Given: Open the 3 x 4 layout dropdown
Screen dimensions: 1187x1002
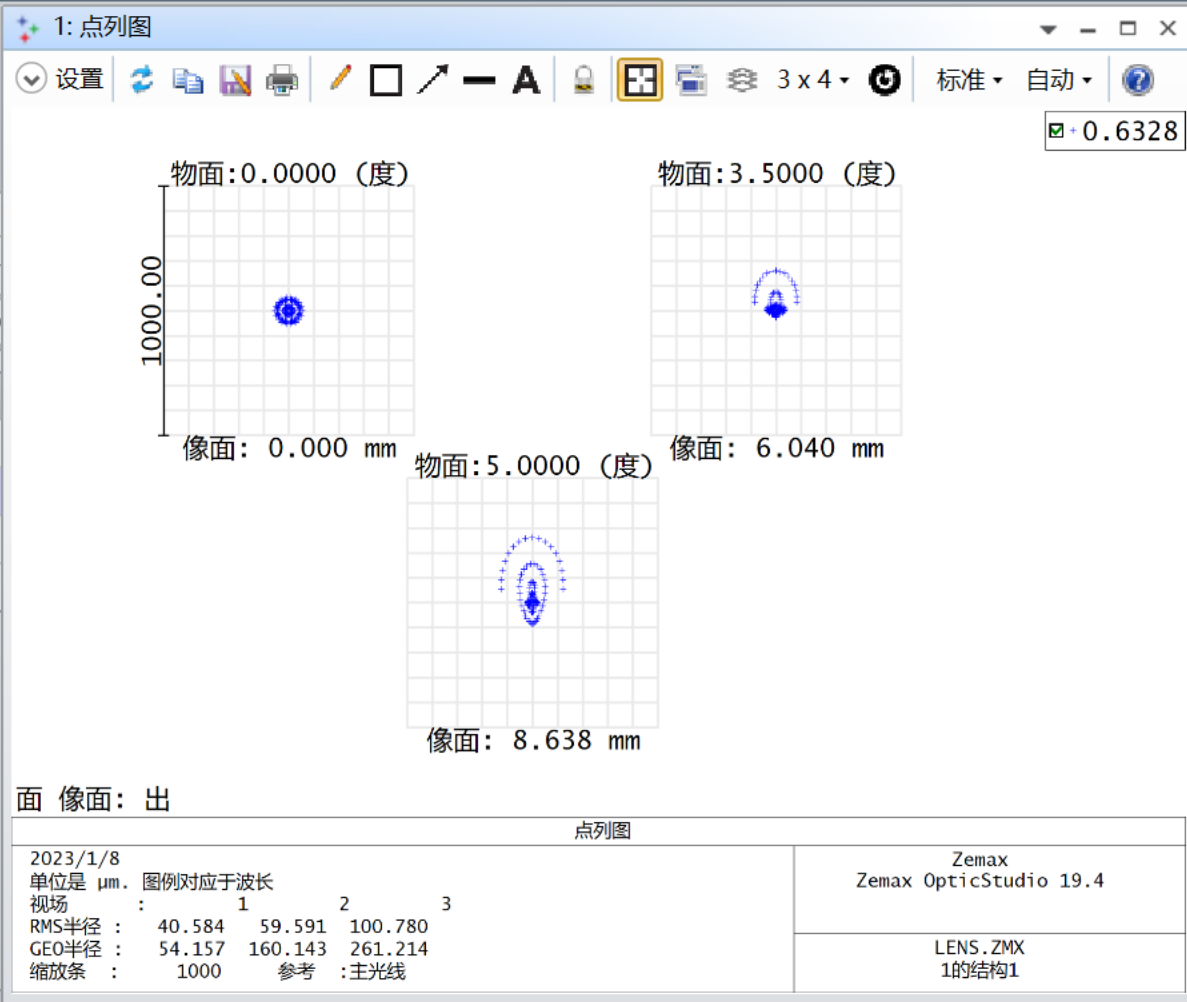Looking at the screenshot, I should click(x=813, y=79).
